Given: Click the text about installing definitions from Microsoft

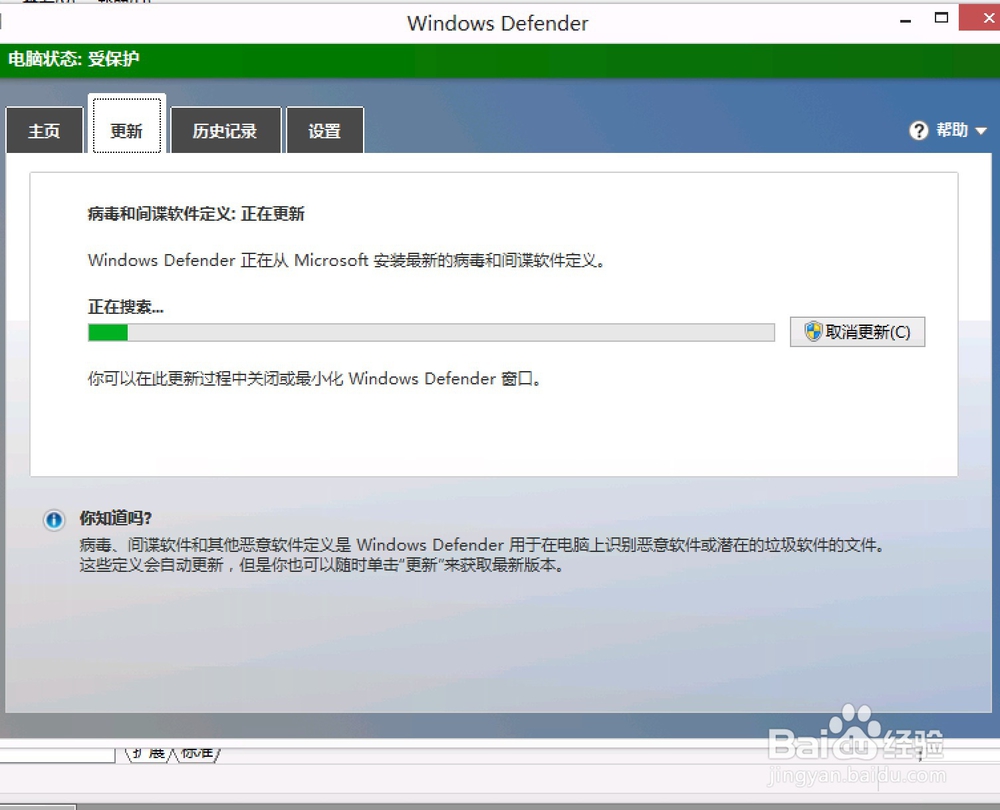Looking at the screenshot, I should click(x=346, y=260).
